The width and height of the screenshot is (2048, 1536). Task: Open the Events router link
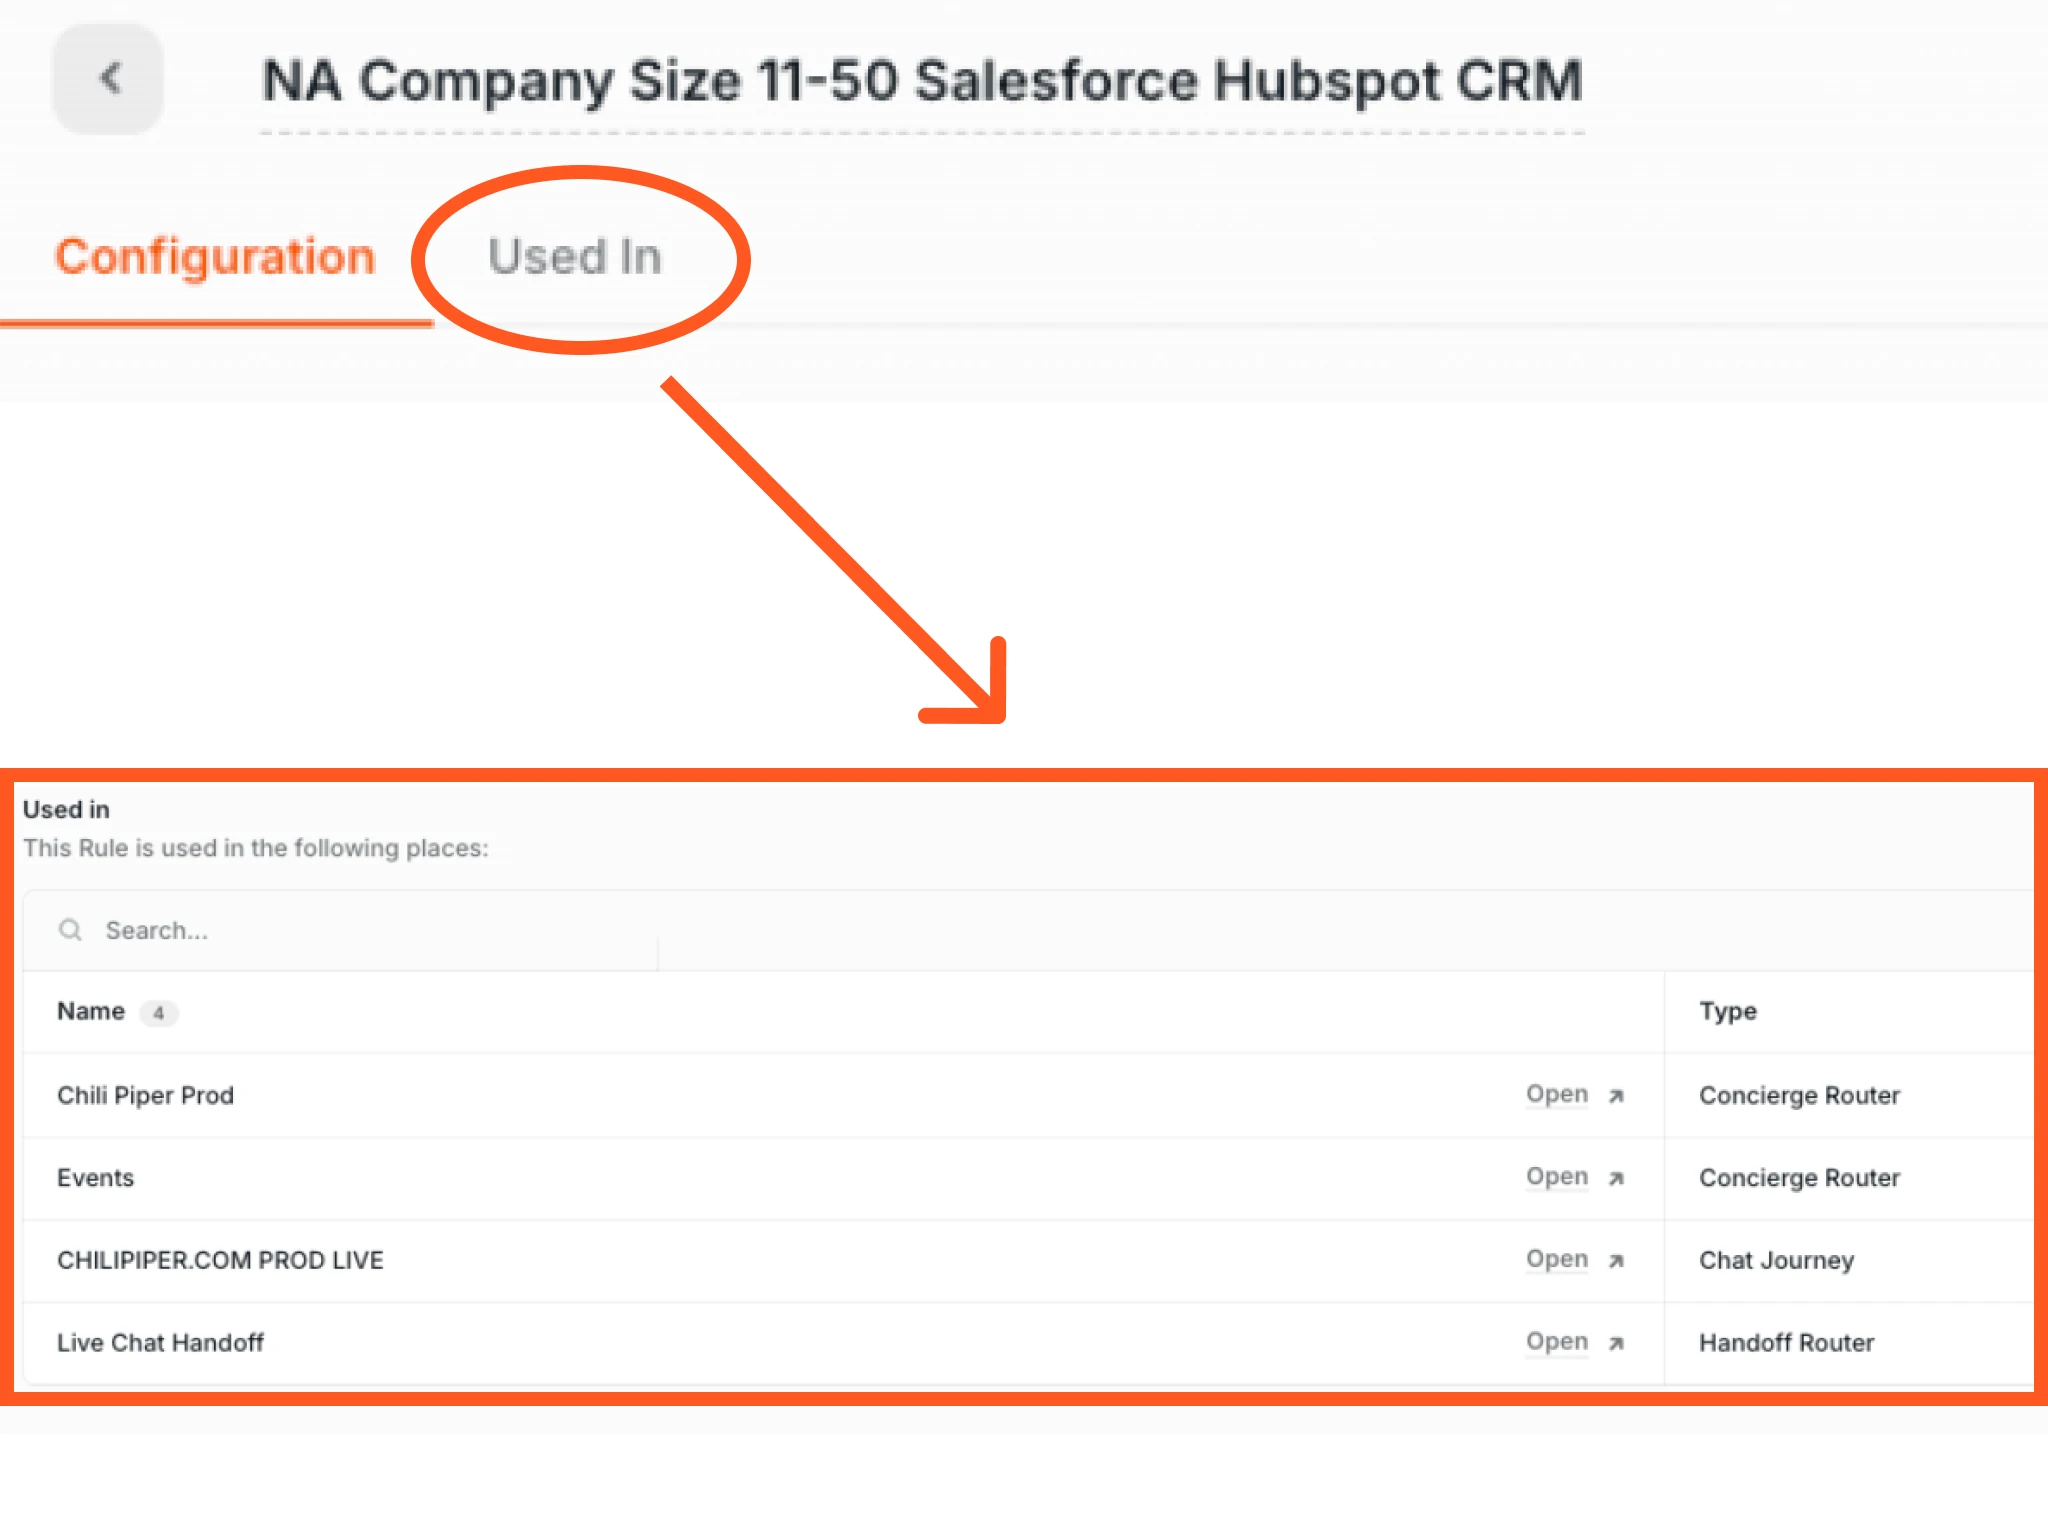tap(1557, 1177)
